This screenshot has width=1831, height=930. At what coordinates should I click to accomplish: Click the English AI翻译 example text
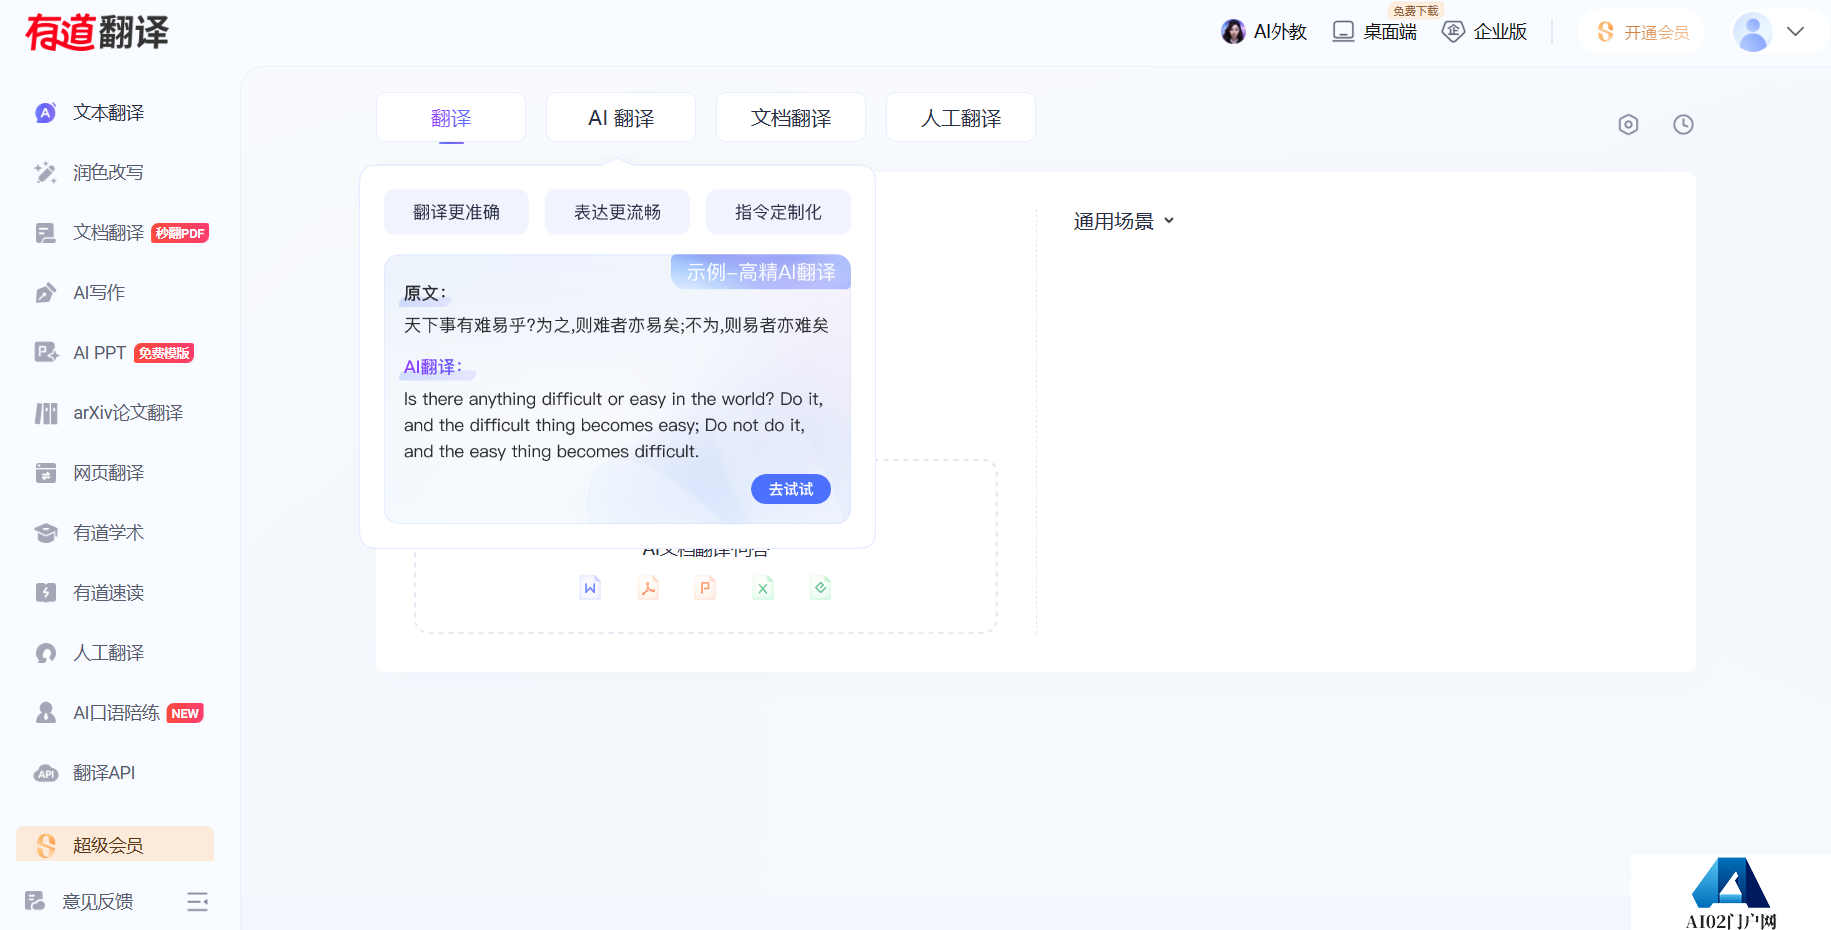tap(614, 425)
